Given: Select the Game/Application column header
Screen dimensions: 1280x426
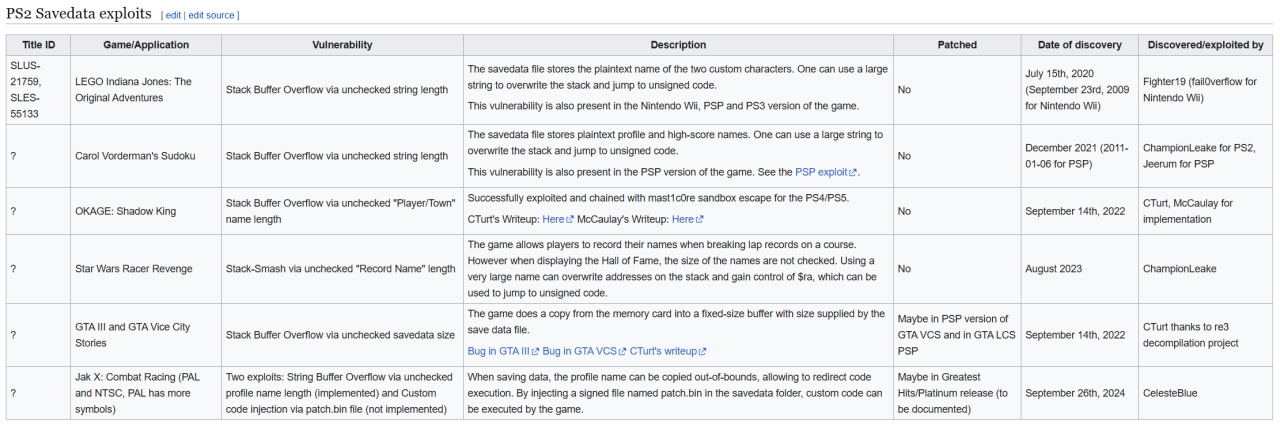Looking at the screenshot, I should click(146, 45).
